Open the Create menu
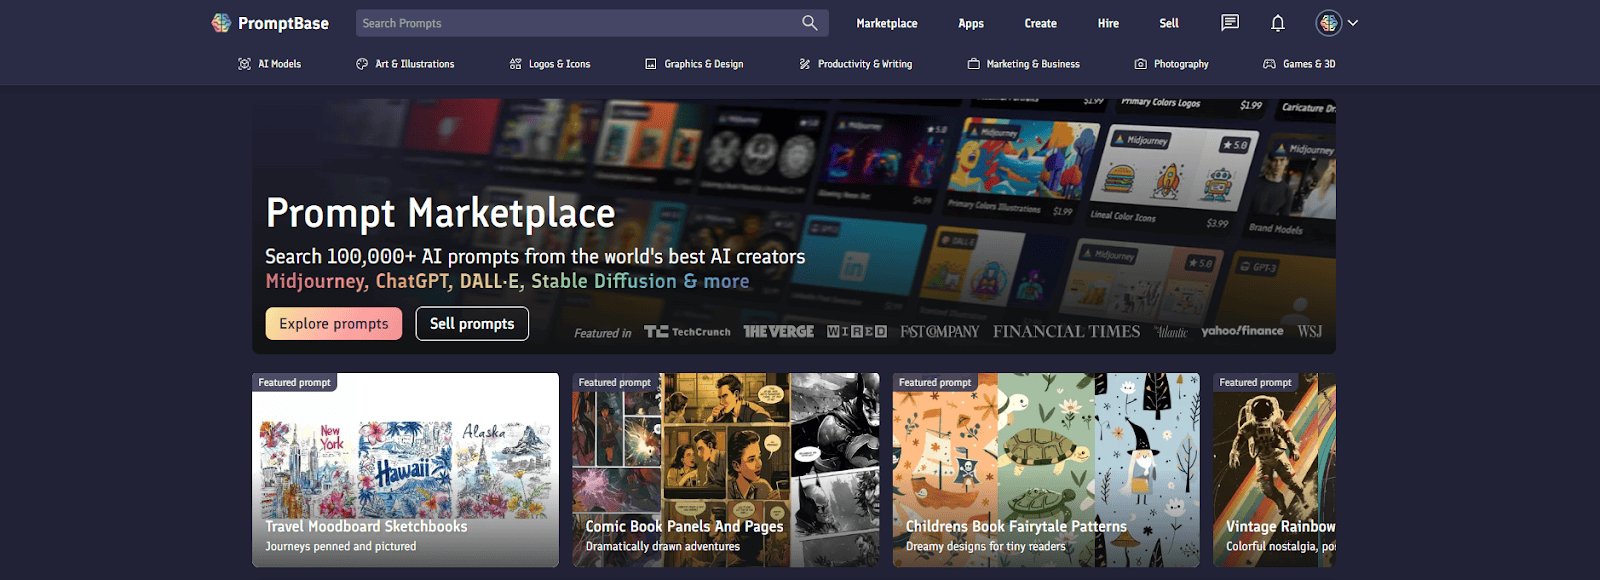The height and width of the screenshot is (580, 1600). point(1041,23)
